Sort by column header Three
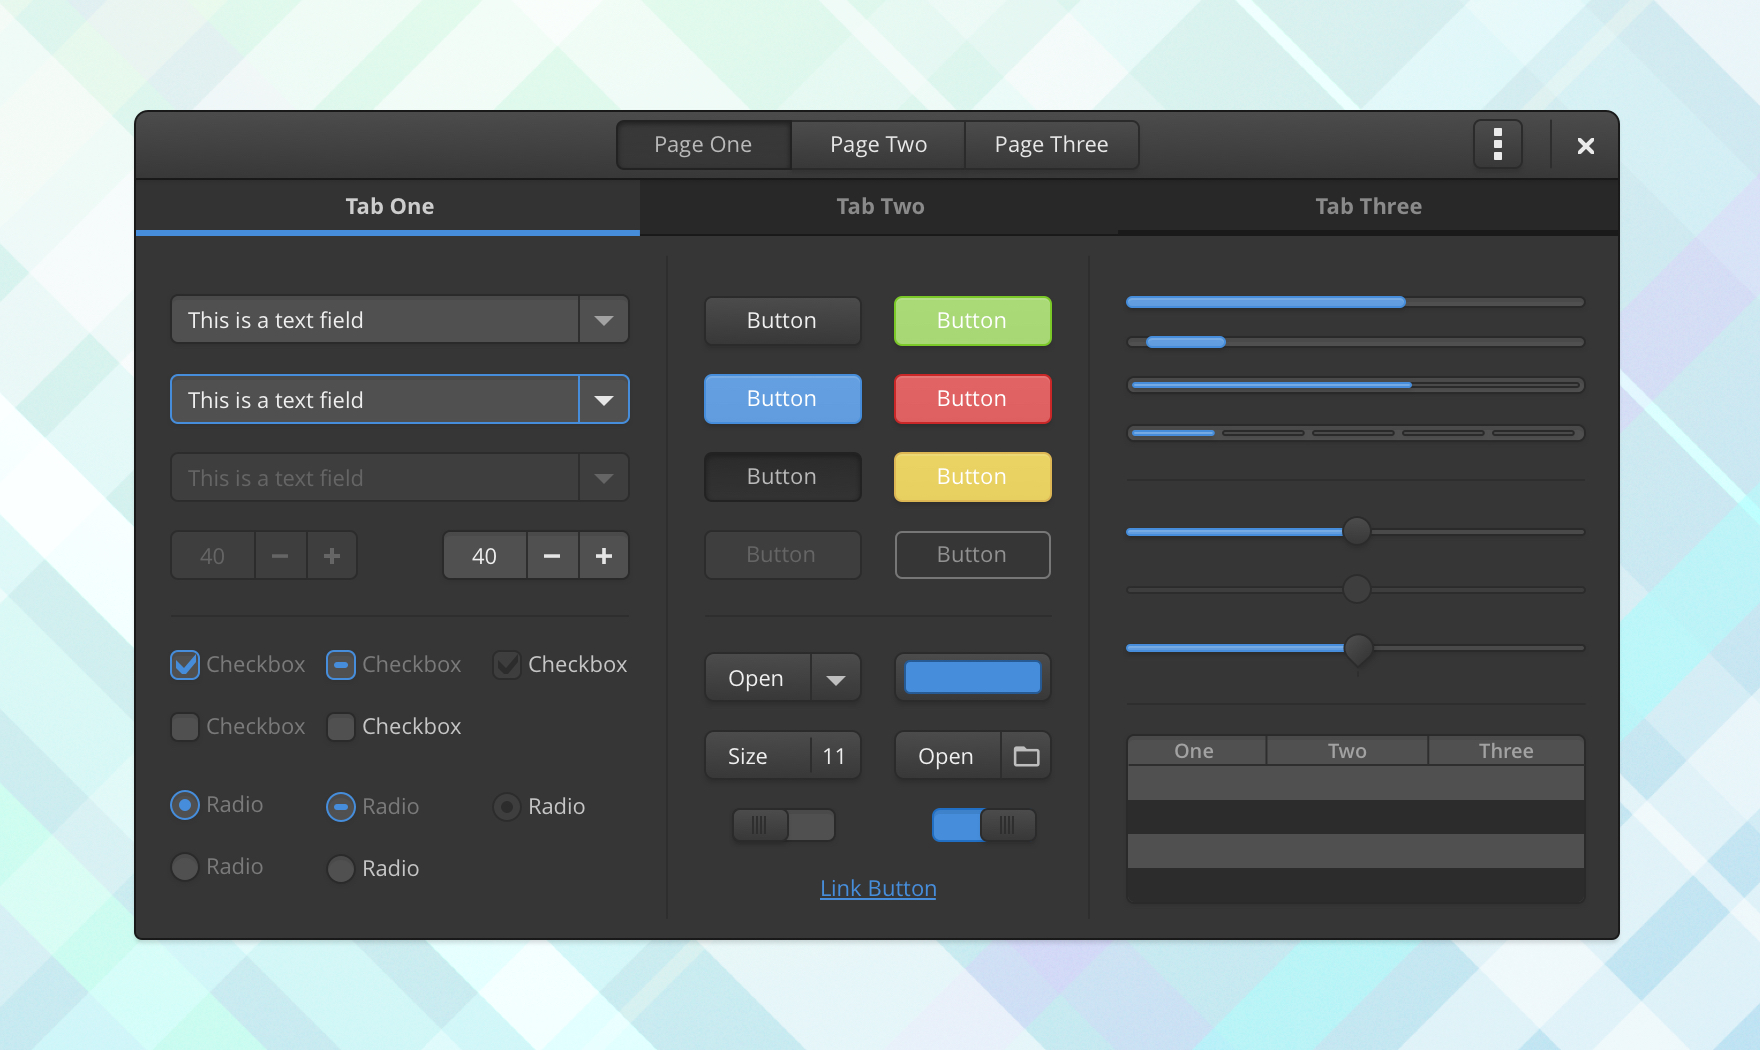This screenshot has width=1760, height=1050. click(x=1506, y=751)
